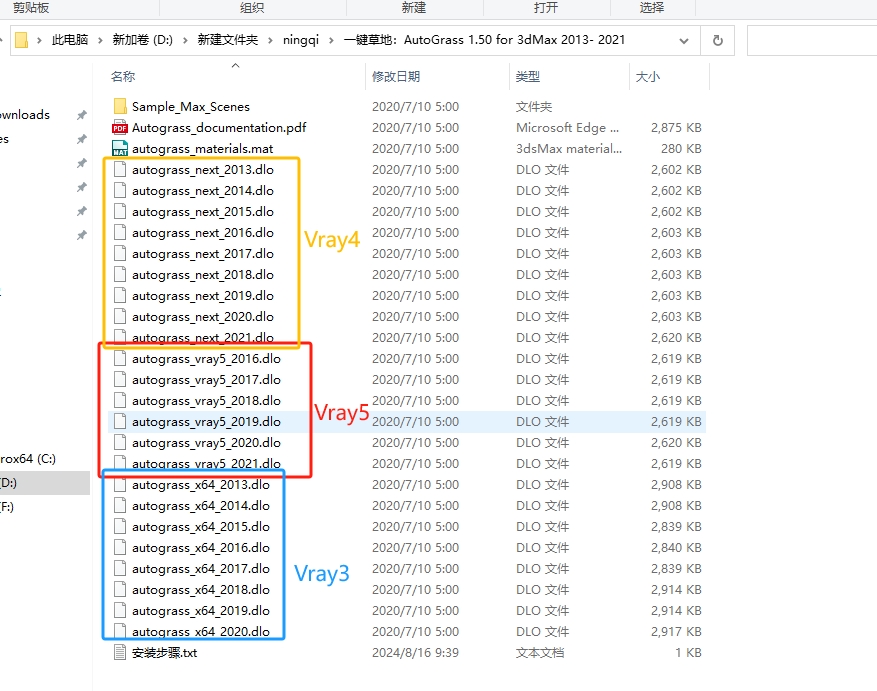The width and height of the screenshot is (877, 691).
Task: Expand the chevron after 此电脑 breadcrumb
Action: (100, 40)
